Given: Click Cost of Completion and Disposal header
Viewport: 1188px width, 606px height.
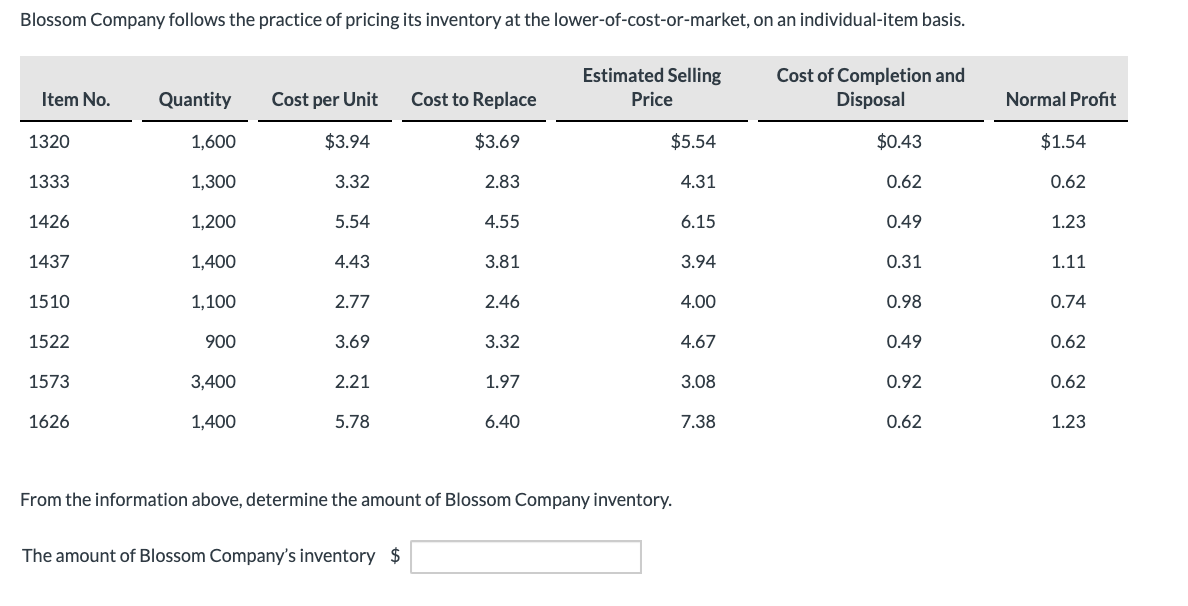Looking at the screenshot, I should [870, 87].
